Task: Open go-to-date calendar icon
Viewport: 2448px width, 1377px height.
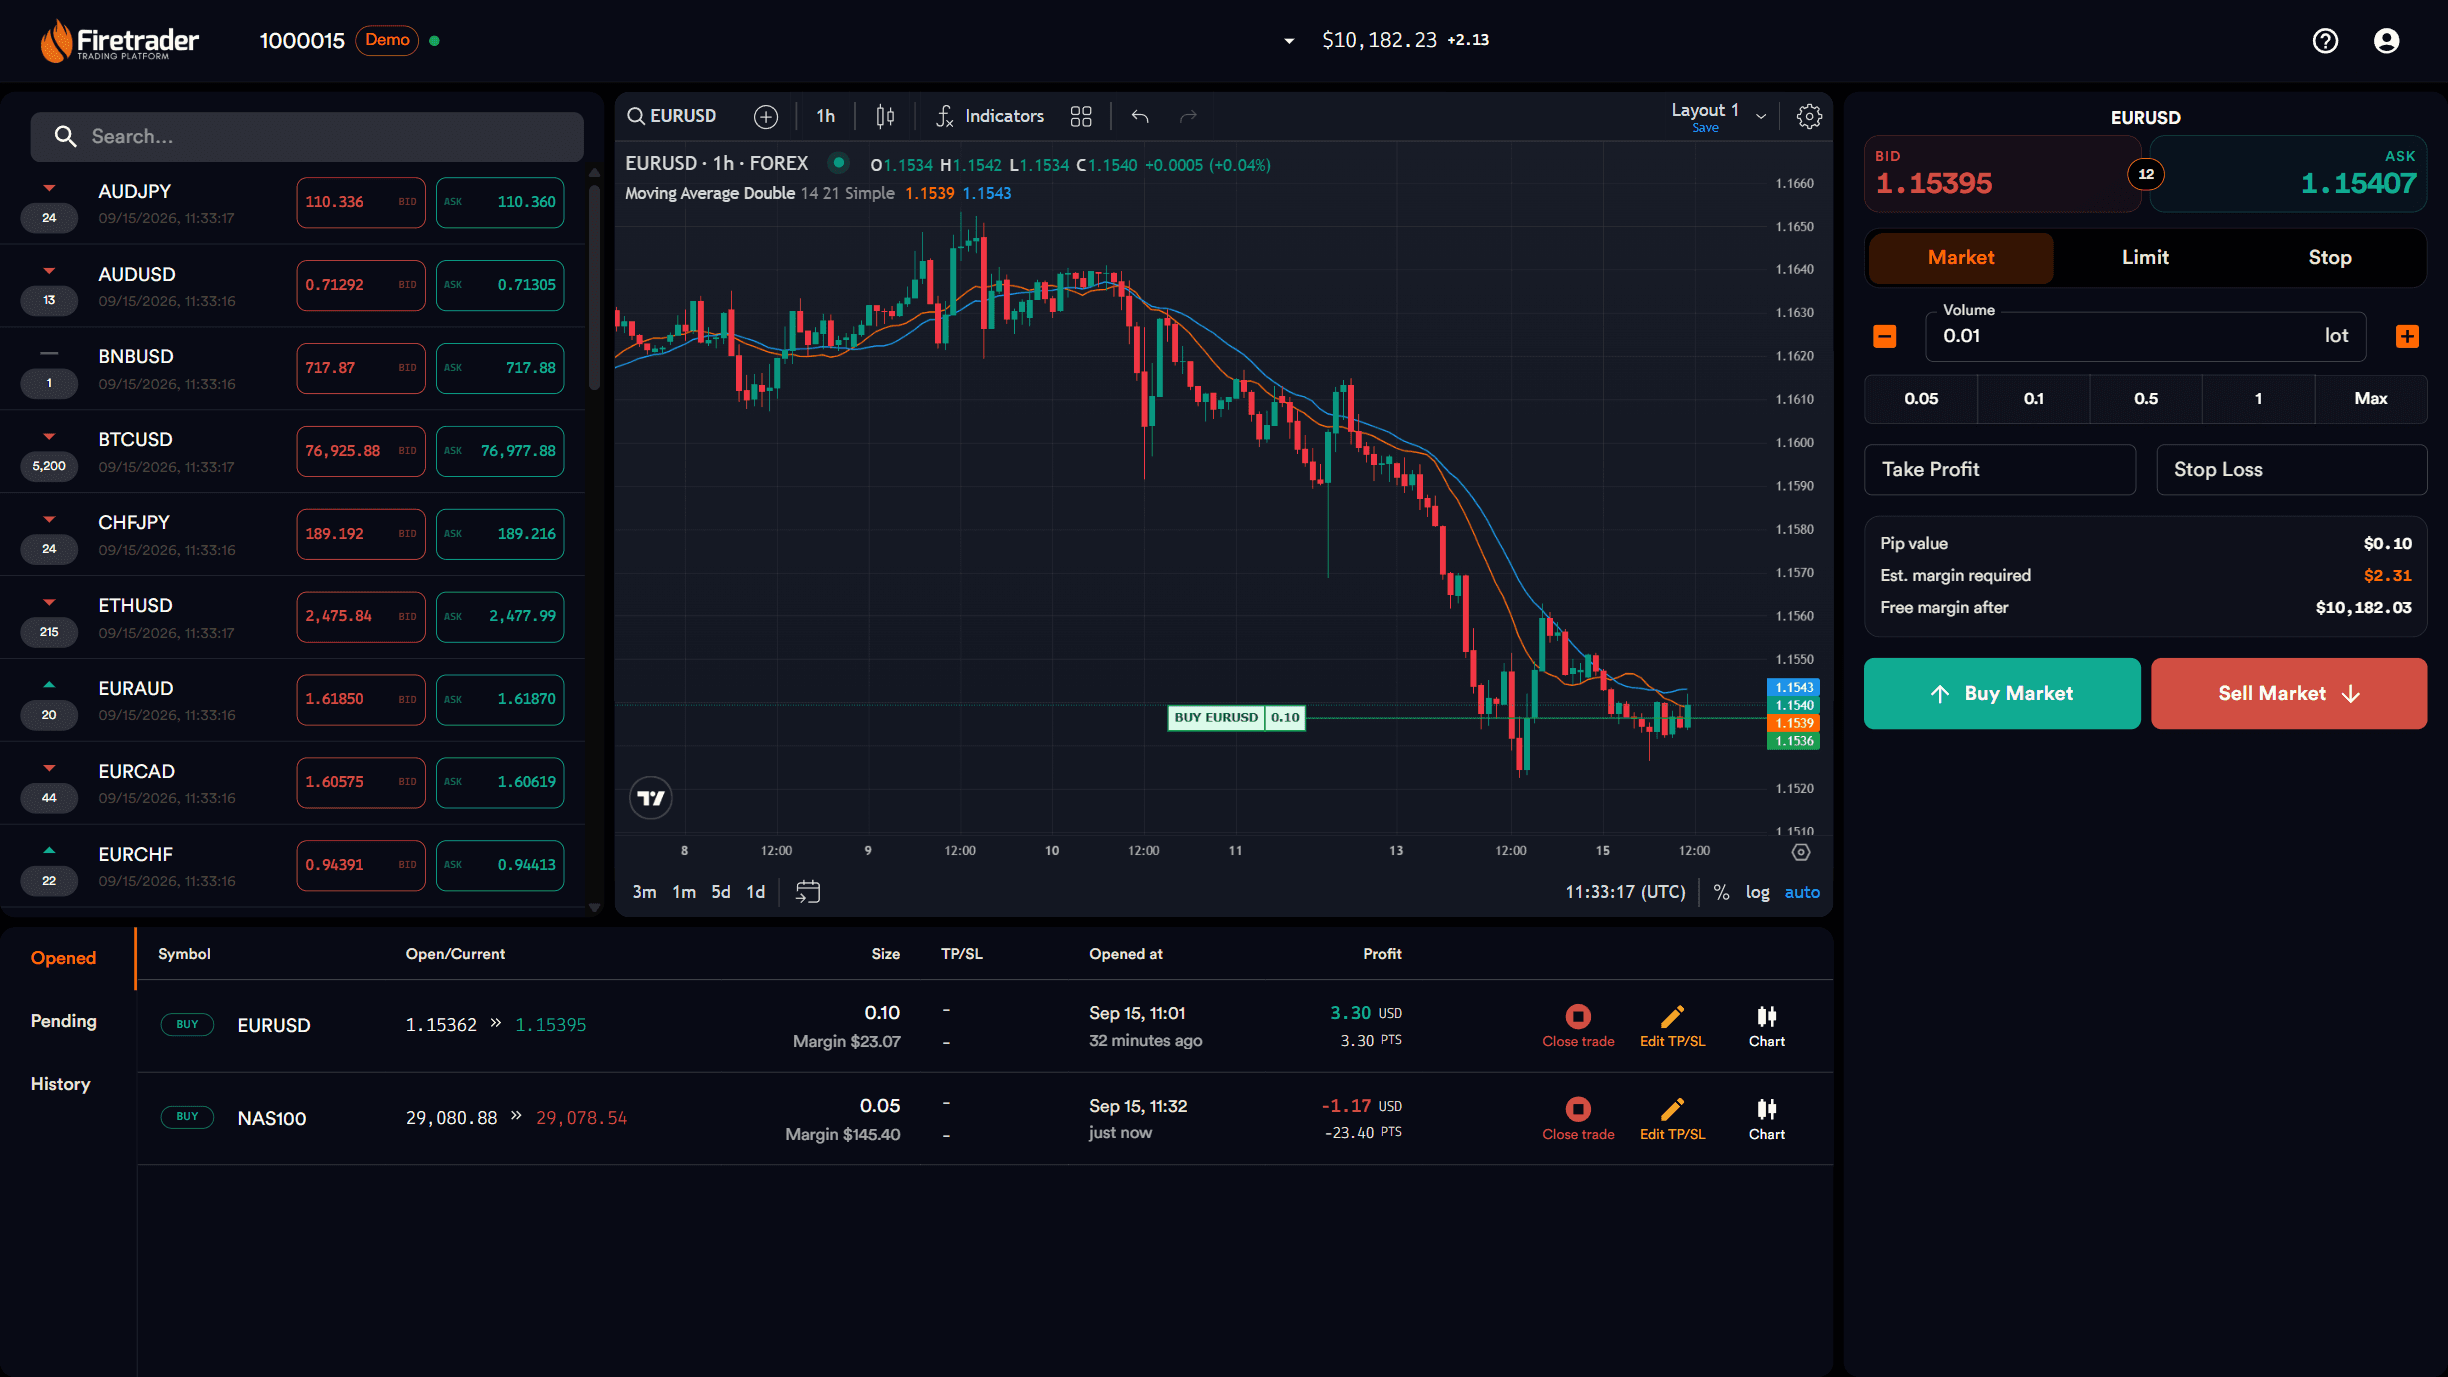Action: click(x=808, y=891)
